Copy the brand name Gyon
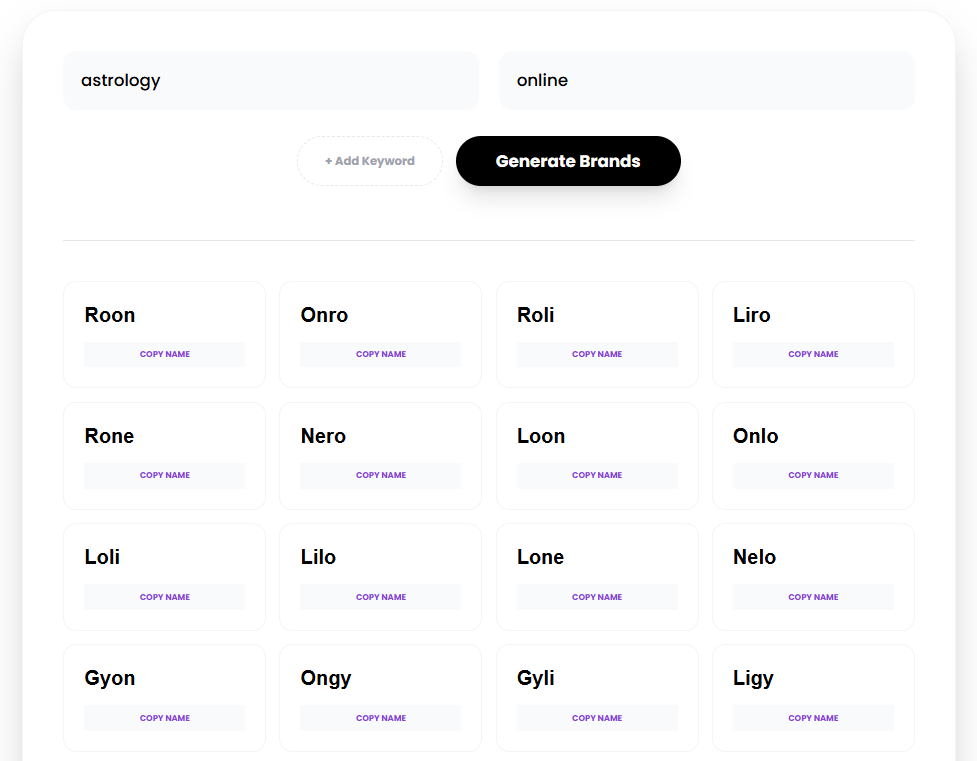The height and width of the screenshot is (761, 977). pos(164,717)
